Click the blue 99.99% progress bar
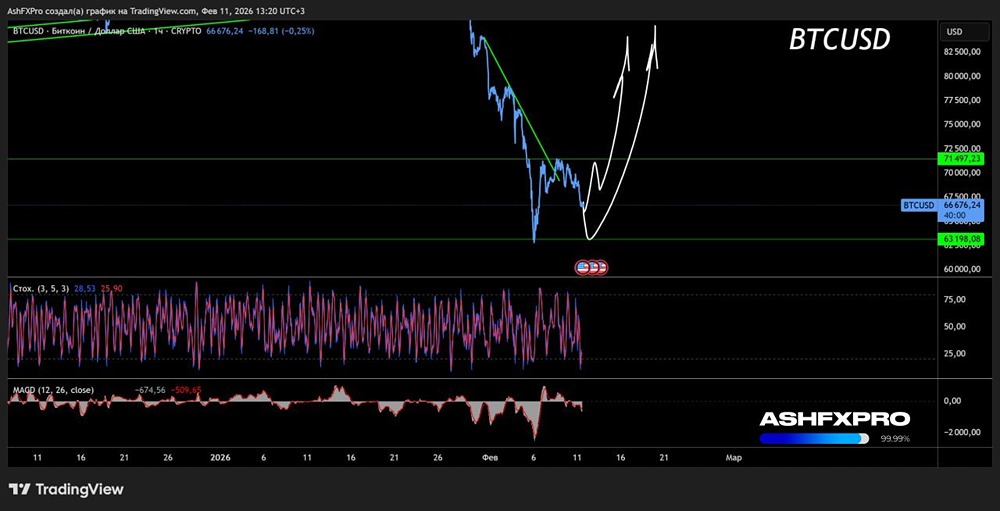Image resolution: width=1000 pixels, height=511 pixels. pyautogui.click(x=814, y=439)
